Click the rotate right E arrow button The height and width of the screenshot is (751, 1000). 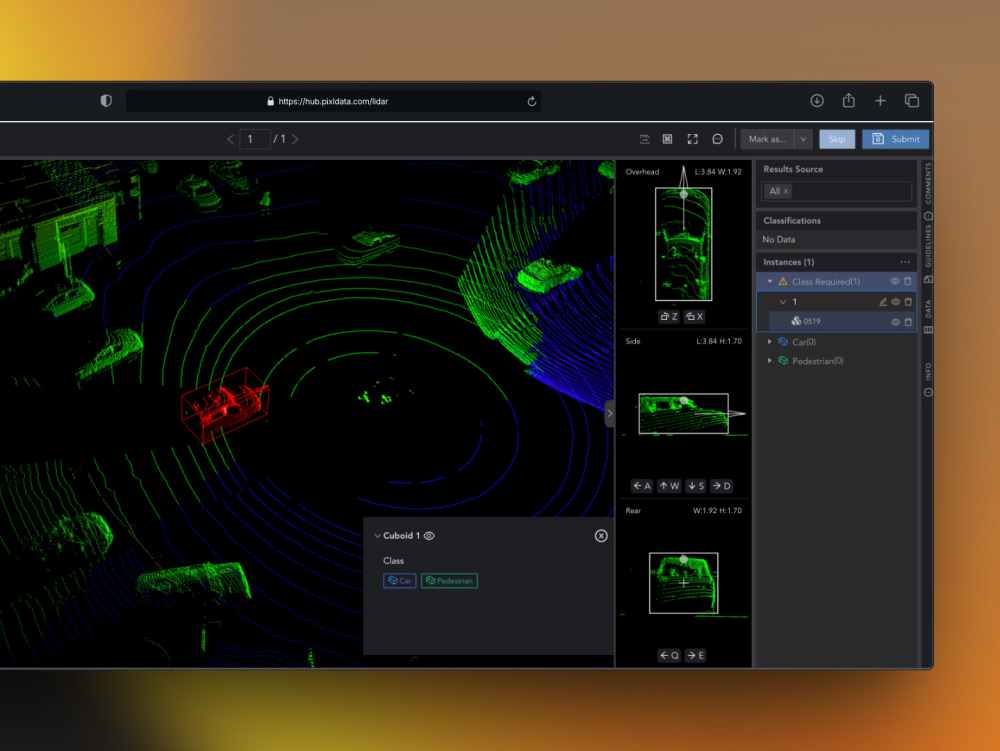click(x=696, y=655)
